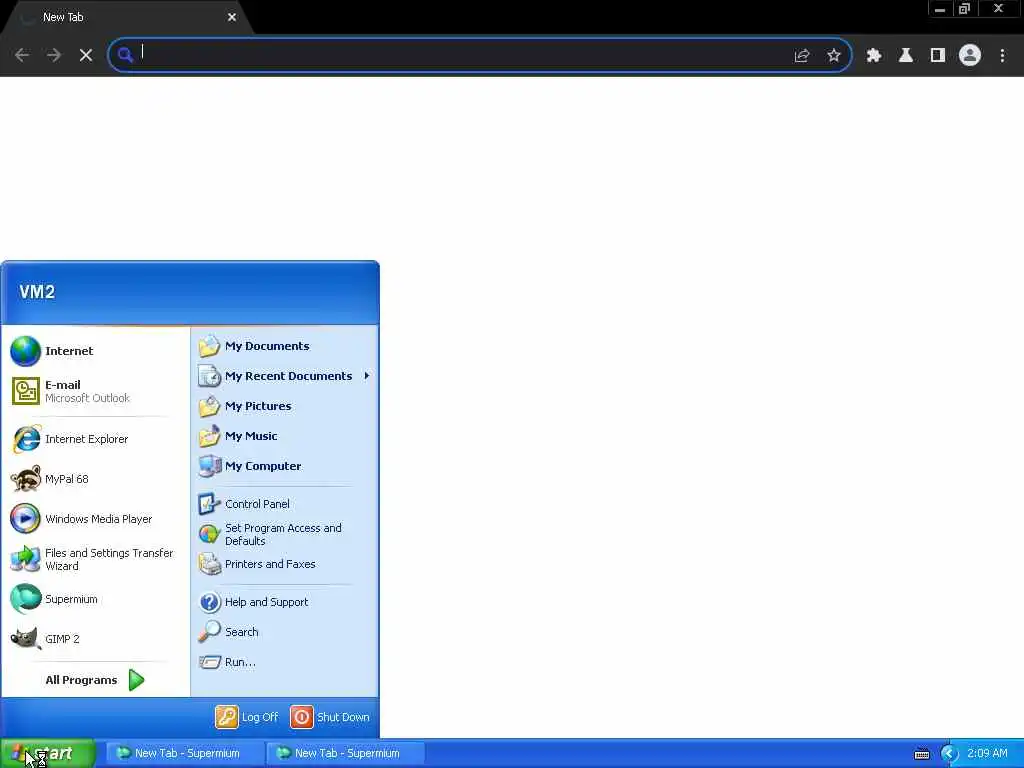The image size is (1024, 768).
Task: Open Set Program Access and Defaults
Action: [x=284, y=534]
